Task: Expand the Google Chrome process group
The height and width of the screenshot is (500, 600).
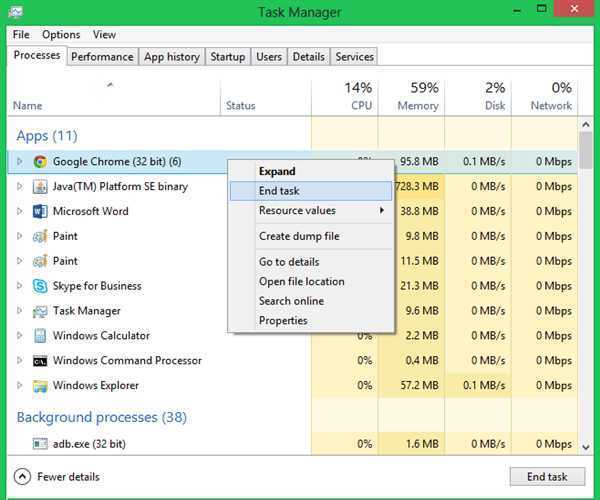Action: click(x=20, y=161)
